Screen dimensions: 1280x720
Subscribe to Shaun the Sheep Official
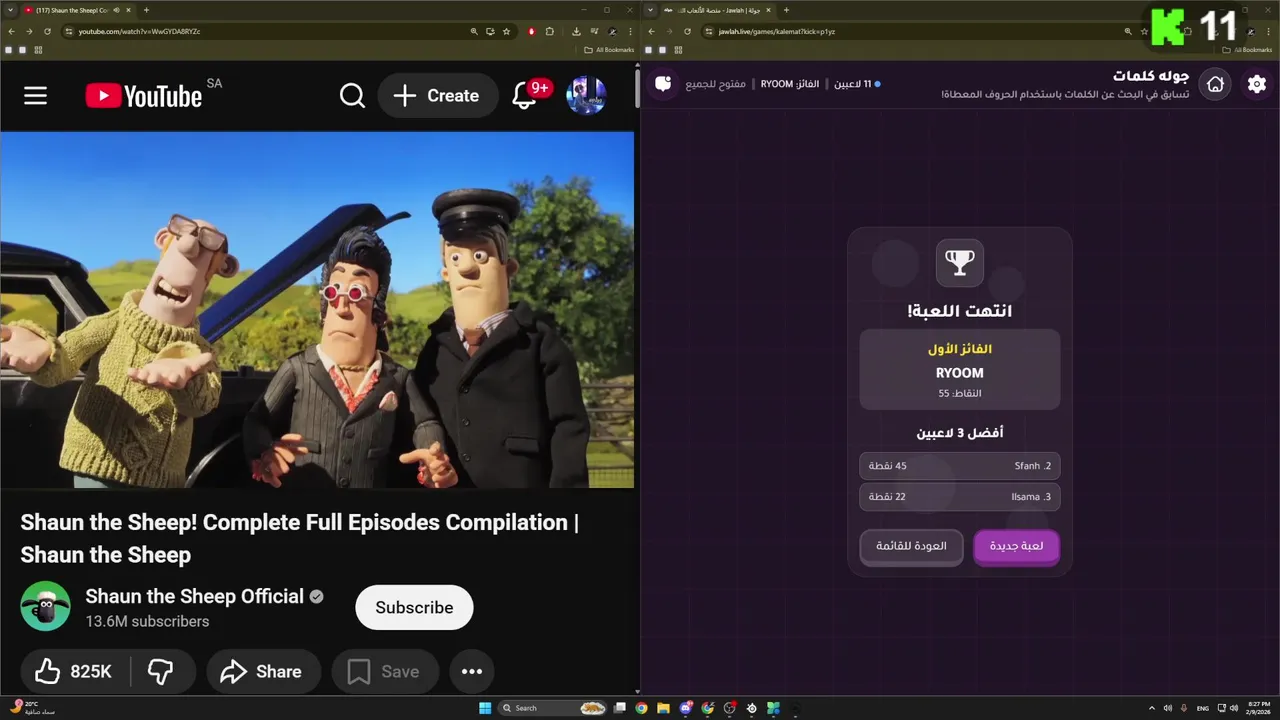[414, 607]
